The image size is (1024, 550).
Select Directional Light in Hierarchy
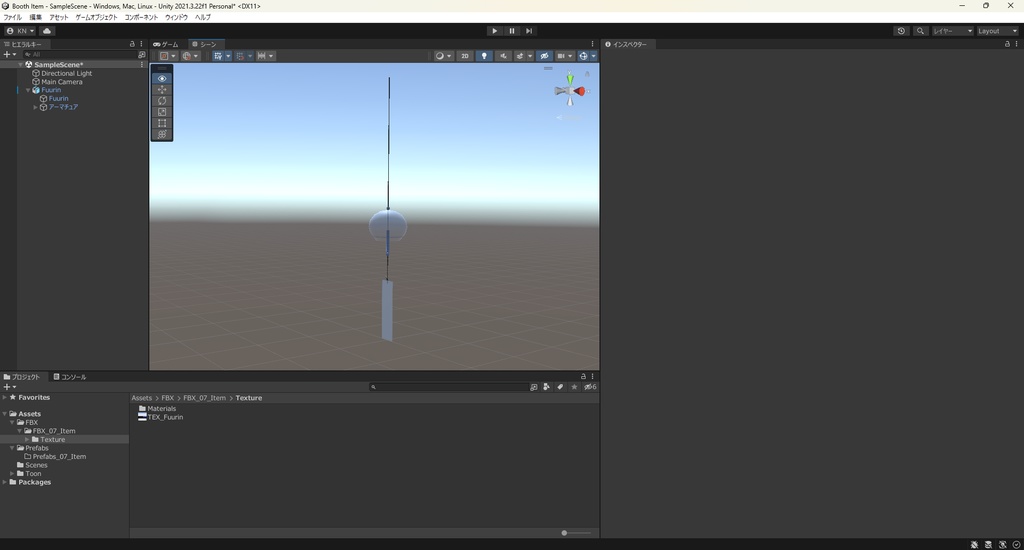click(67, 73)
